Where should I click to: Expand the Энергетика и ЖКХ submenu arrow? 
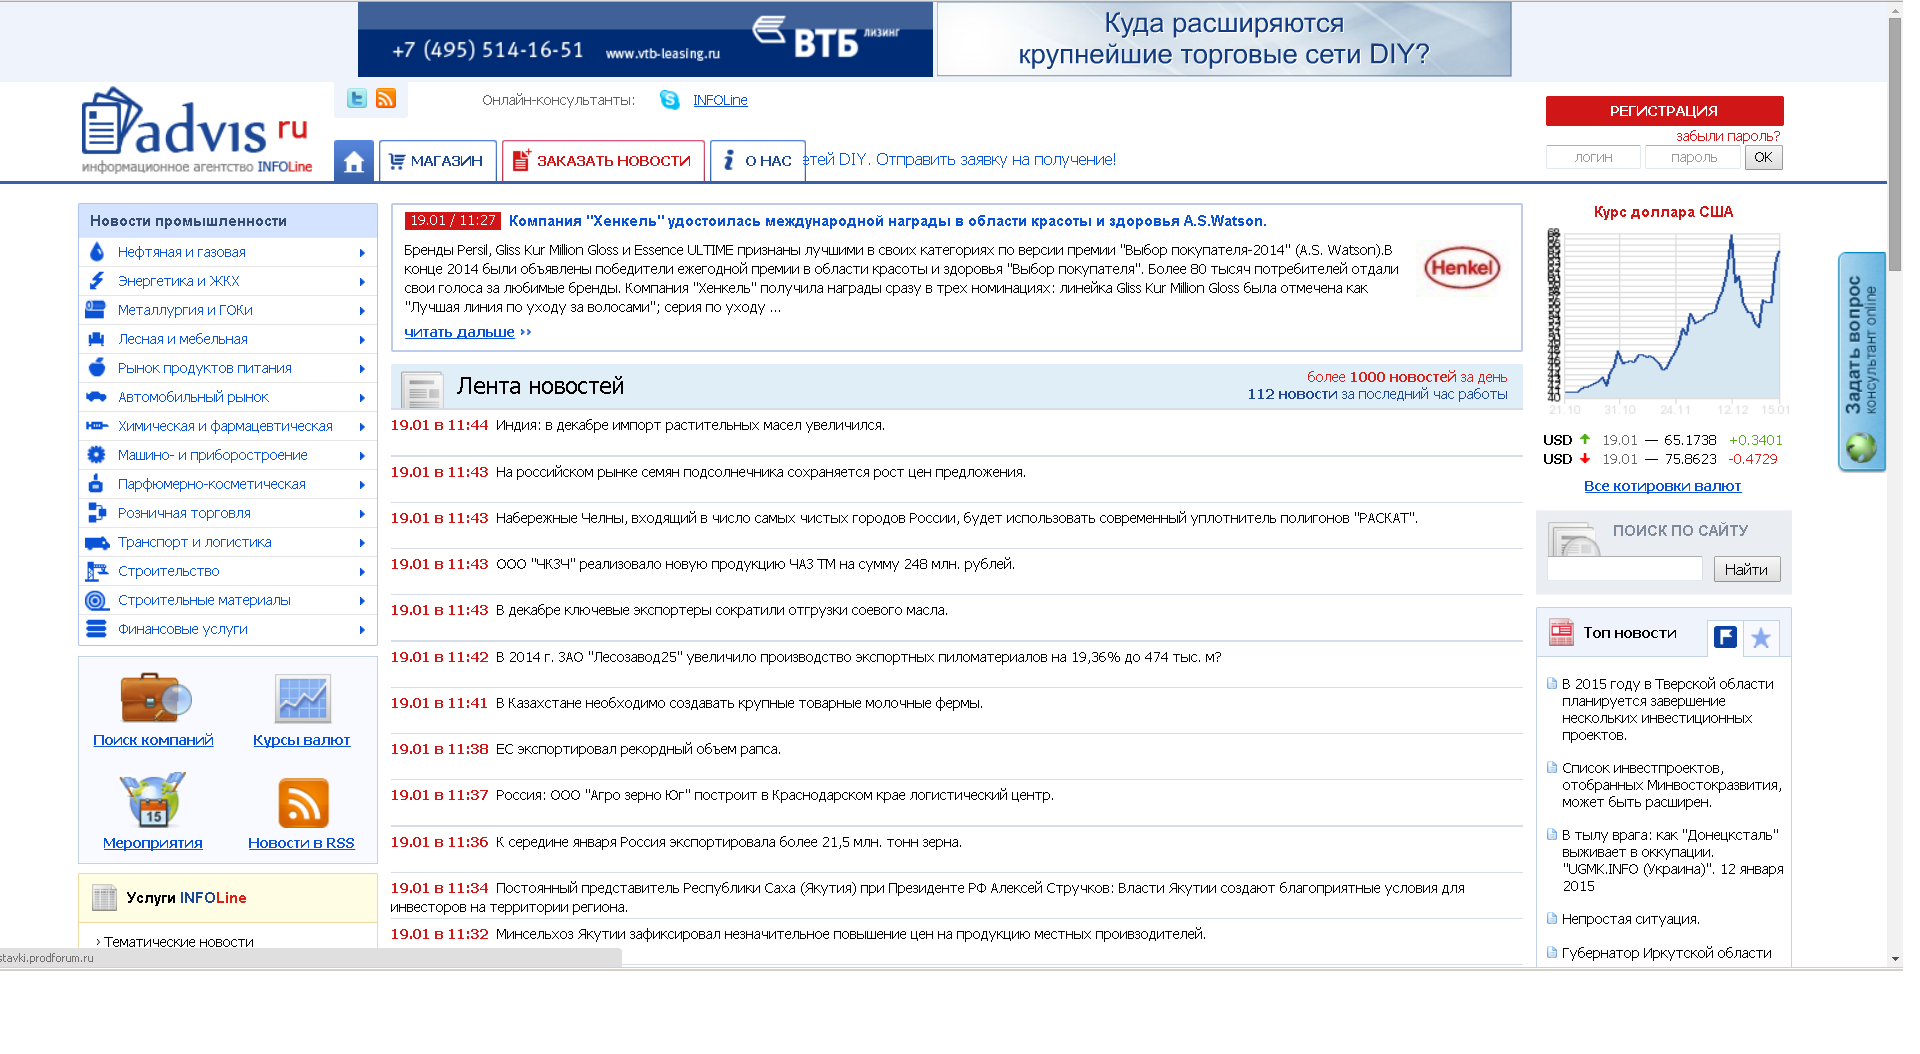click(x=362, y=282)
